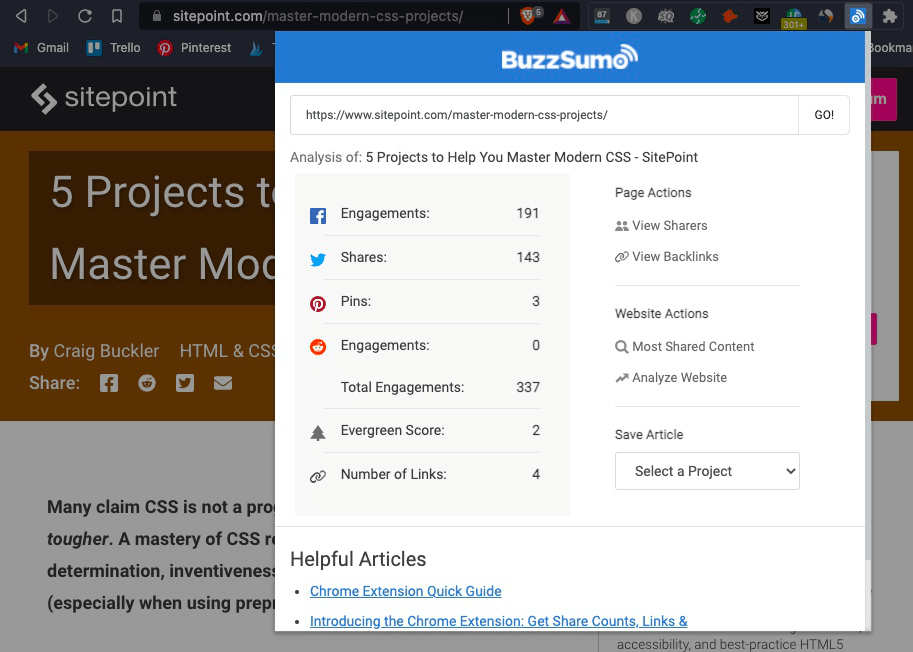Open the orange fox extension icon
This screenshot has height=652, width=913.
pos(730,16)
